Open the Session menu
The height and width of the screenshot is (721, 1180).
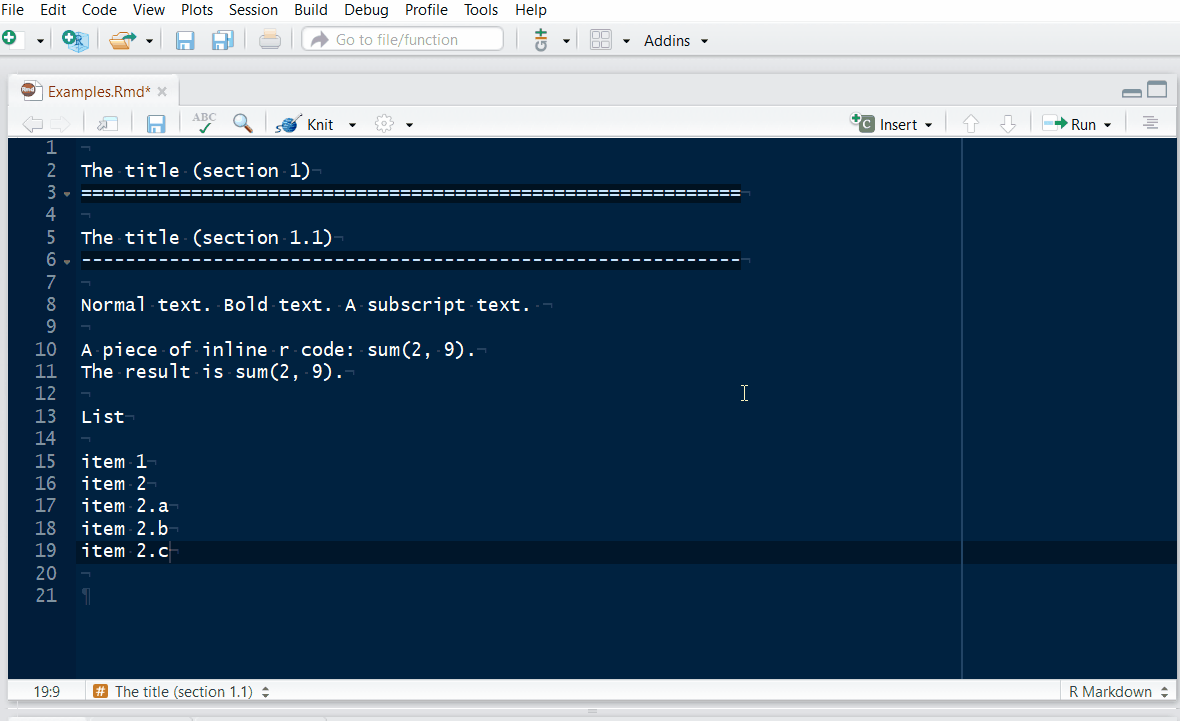pyautogui.click(x=253, y=10)
